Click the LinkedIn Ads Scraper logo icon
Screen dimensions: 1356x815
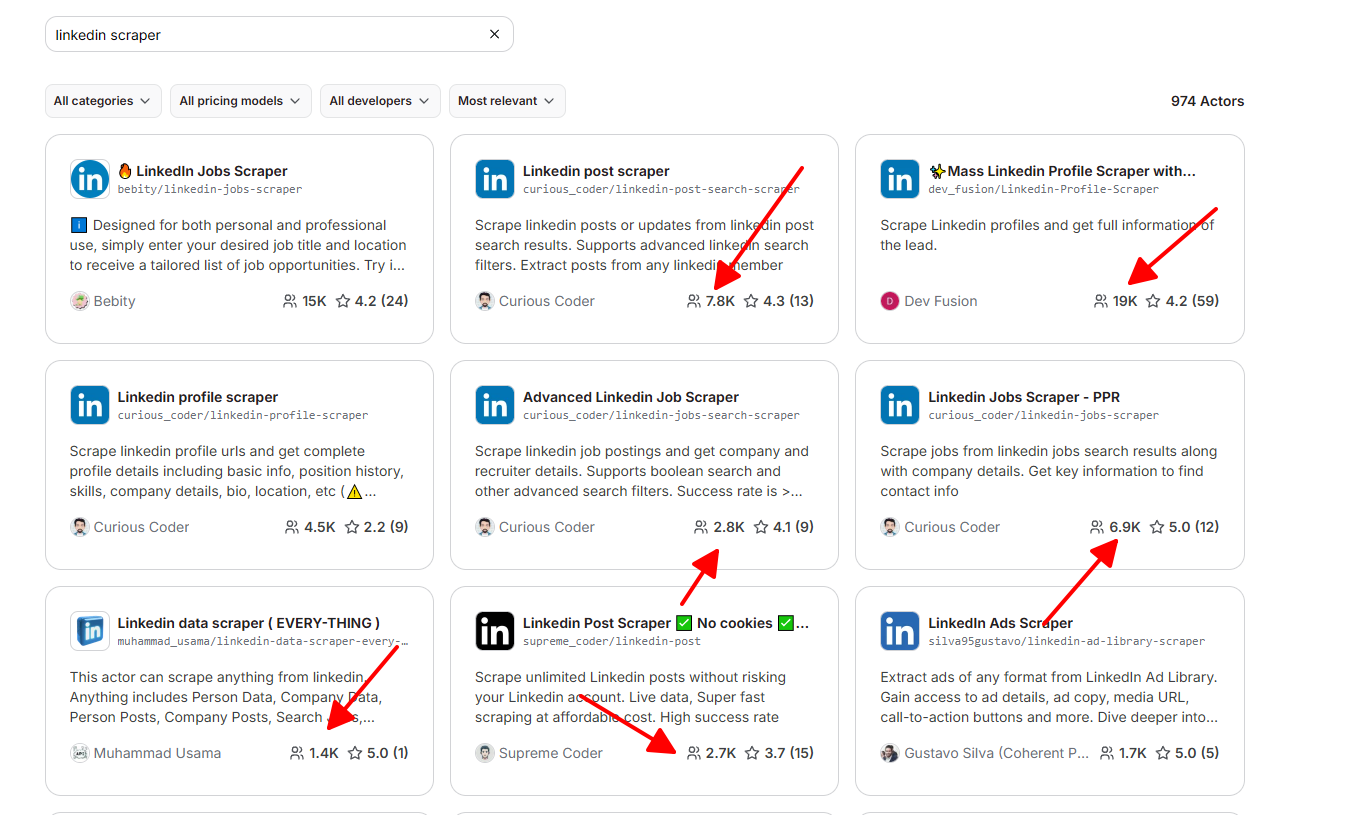[x=900, y=631]
